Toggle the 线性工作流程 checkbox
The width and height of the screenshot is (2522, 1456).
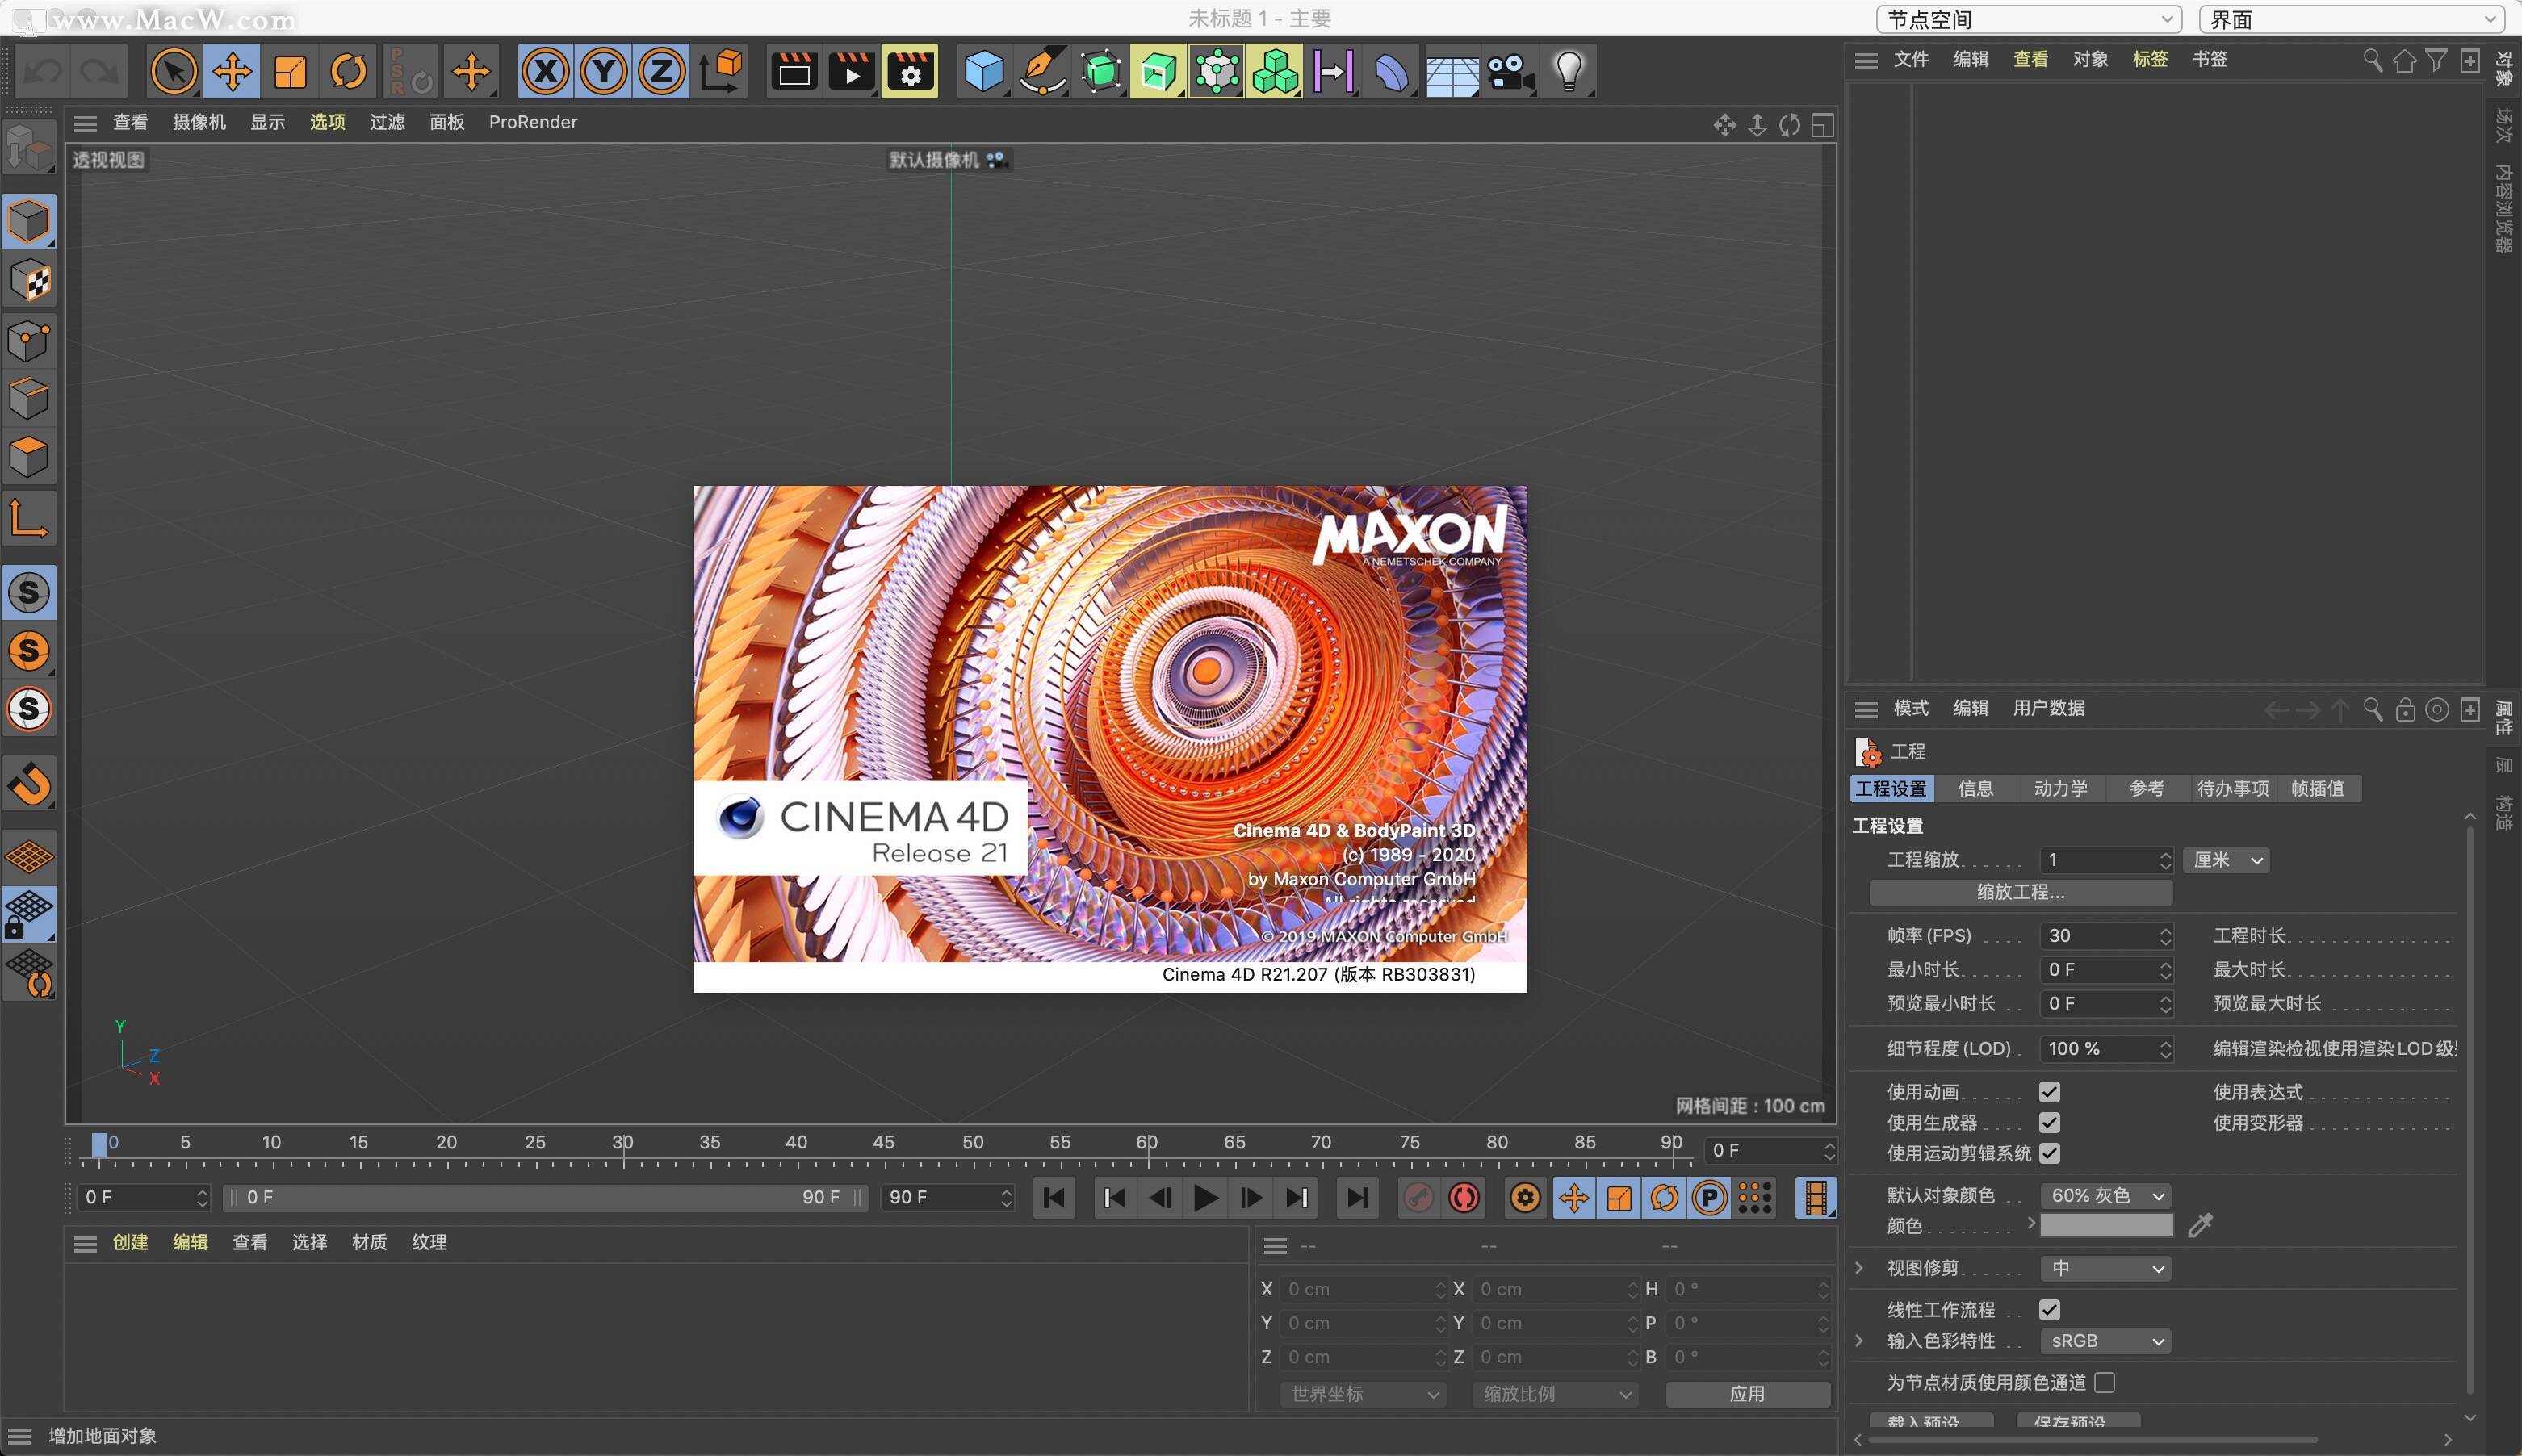[x=2049, y=1310]
